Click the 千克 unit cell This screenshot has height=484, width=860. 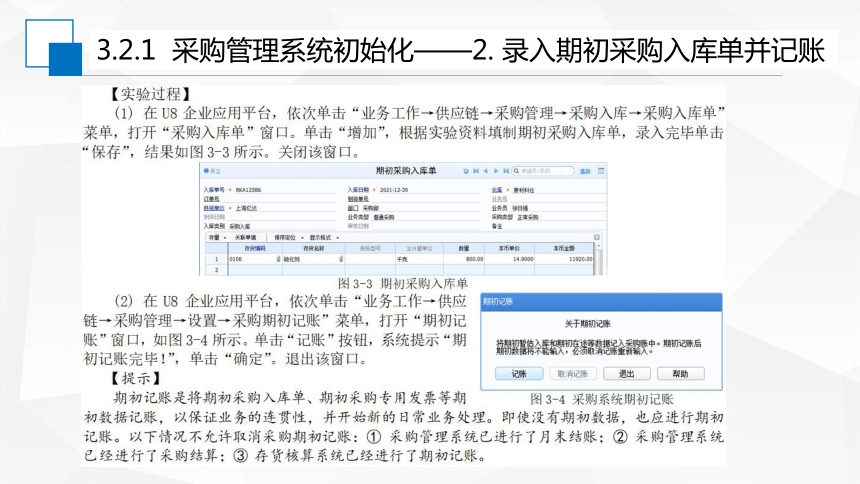pos(420,259)
